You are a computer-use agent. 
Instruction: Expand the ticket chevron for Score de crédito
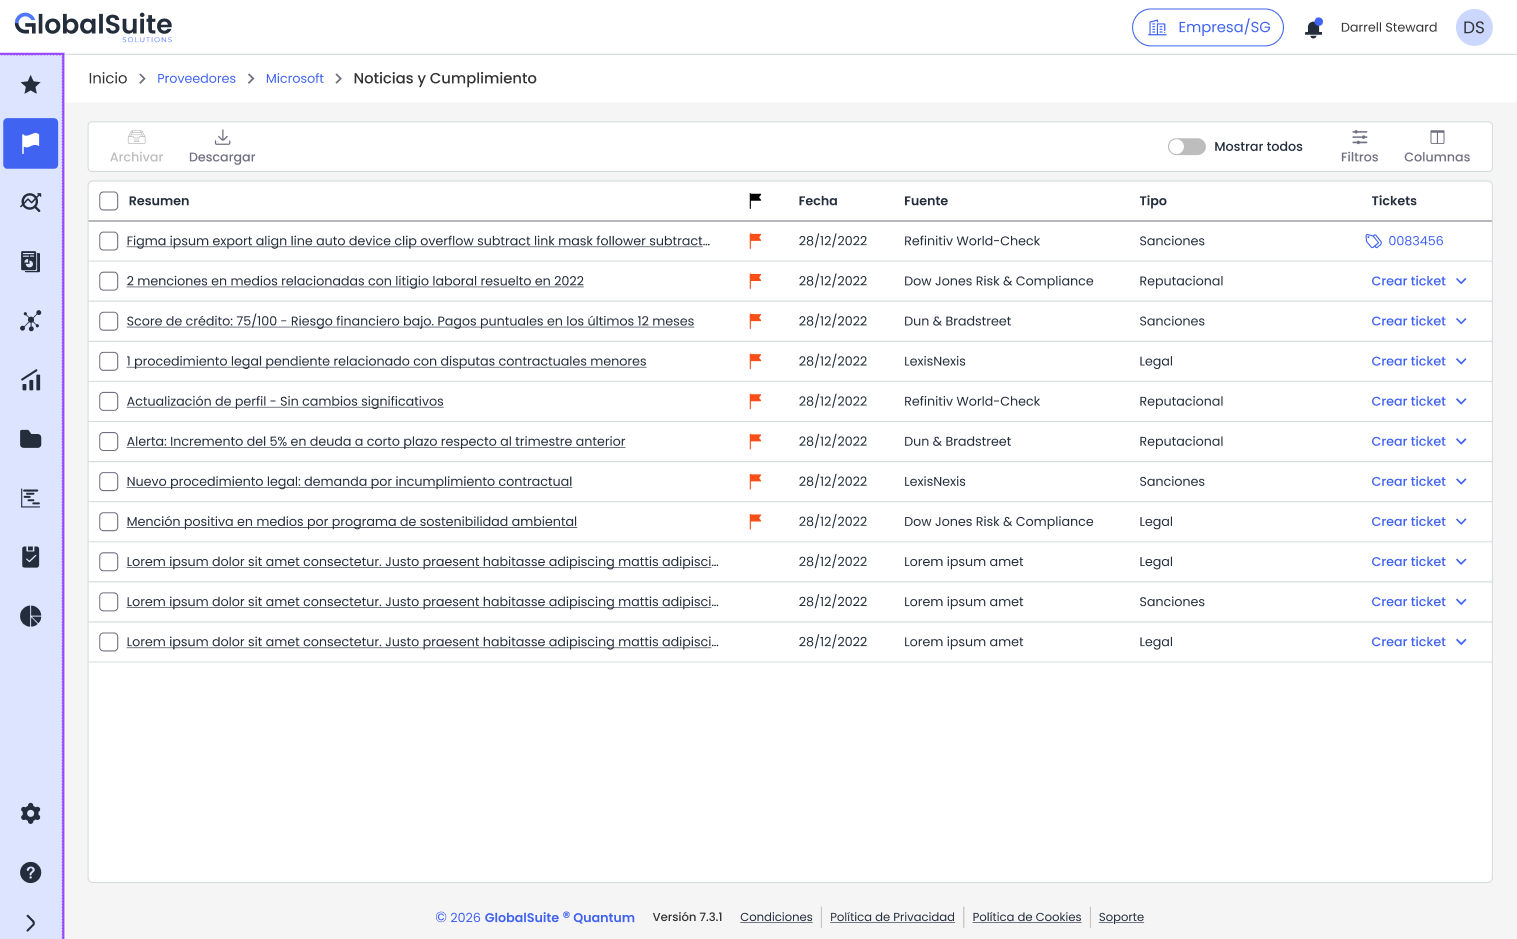coord(1461,321)
